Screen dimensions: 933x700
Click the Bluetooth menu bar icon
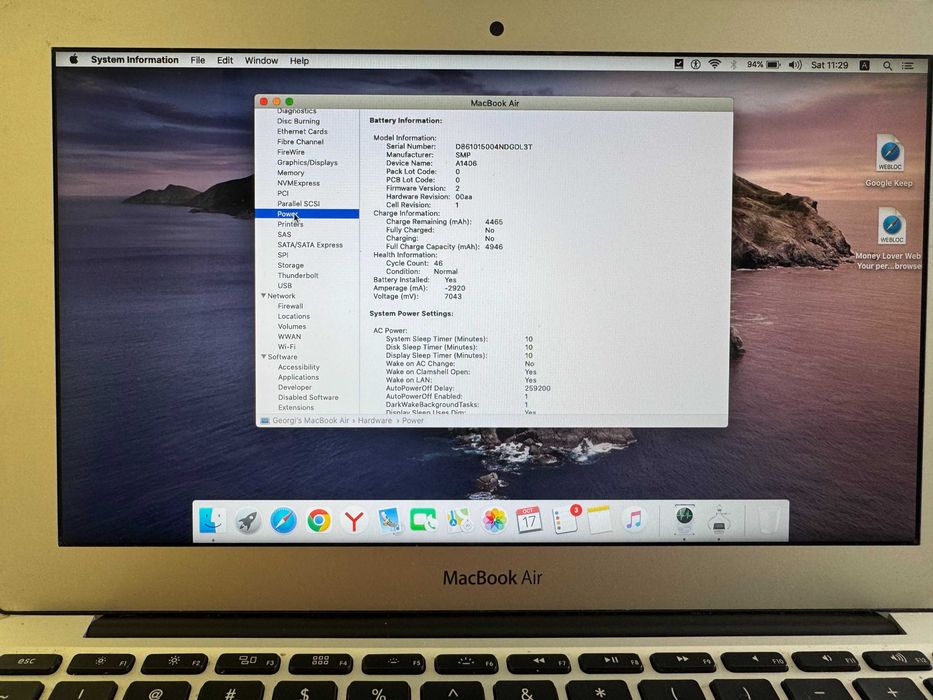(733, 64)
